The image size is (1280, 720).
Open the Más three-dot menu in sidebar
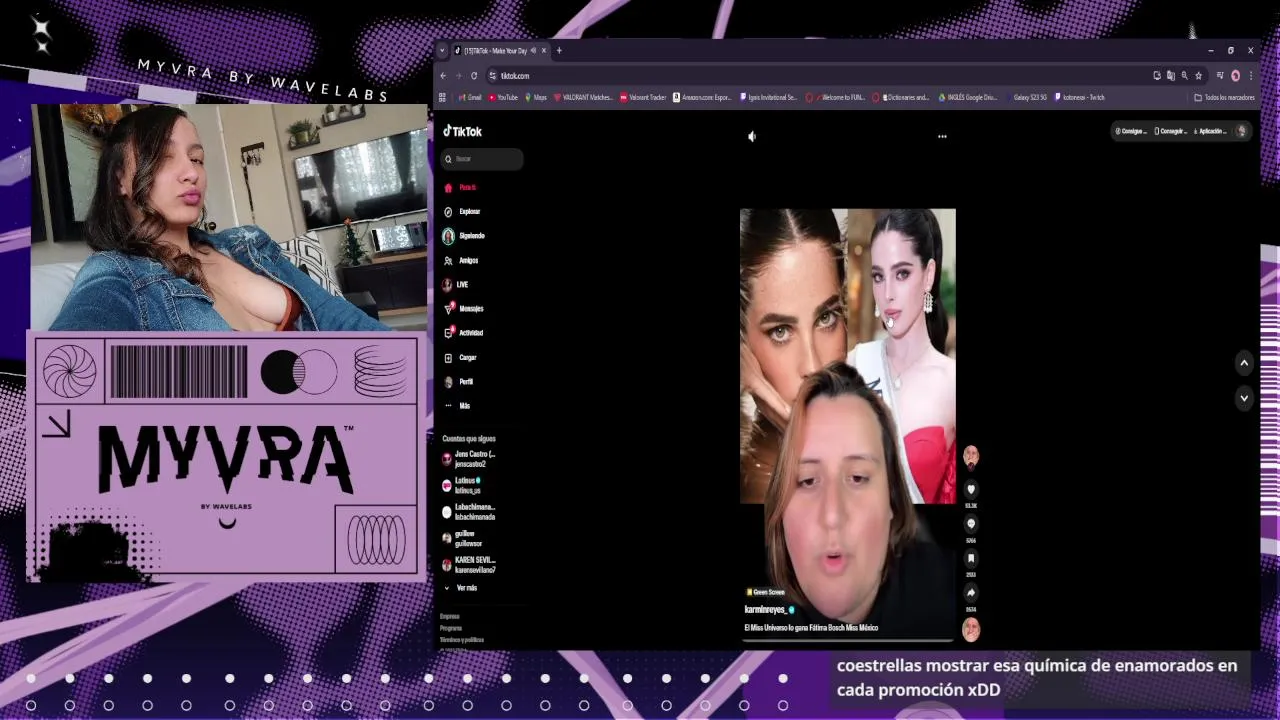coord(457,406)
